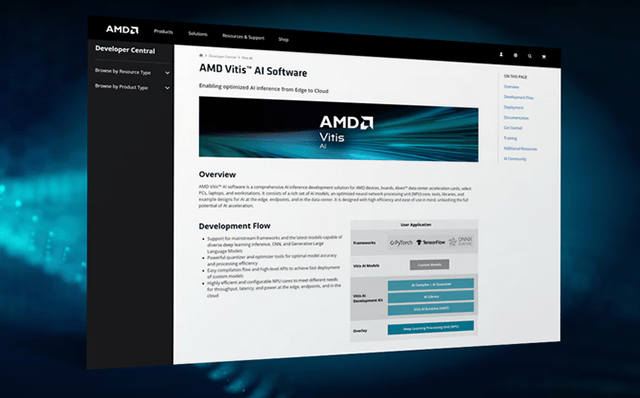The width and height of the screenshot is (640, 398).
Task: Click the Vitis AI Models row label
Action: (x=366, y=266)
